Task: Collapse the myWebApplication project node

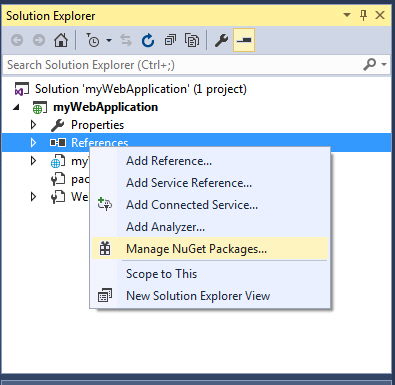Action: pos(16,107)
